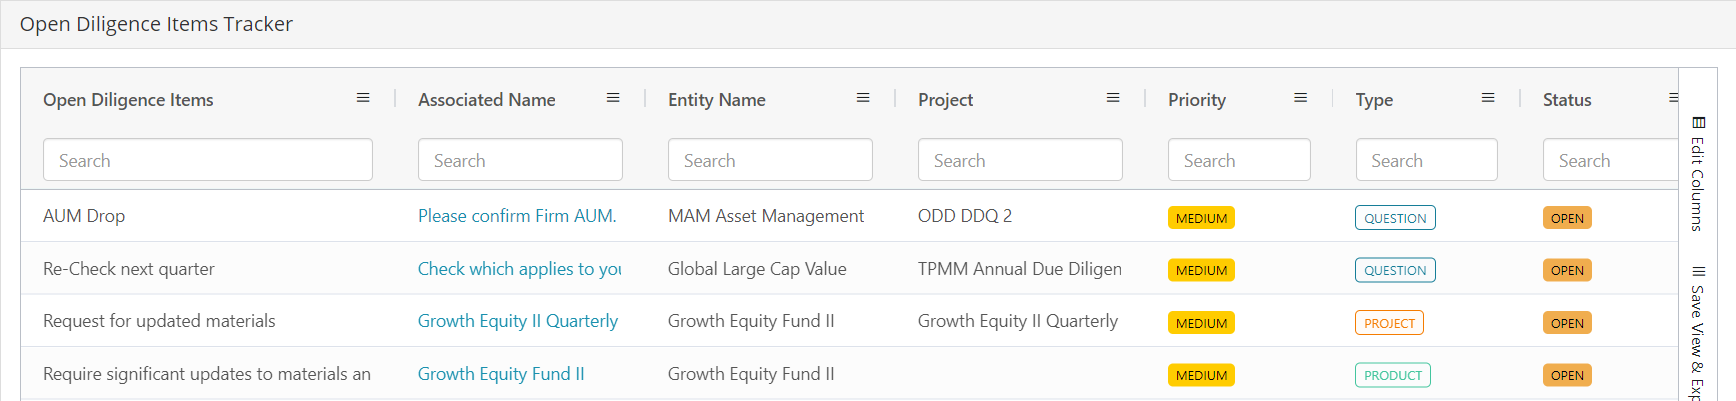Open the Associated Name column menu icon
Image resolution: width=1736 pixels, height=401 pixels.
[x=613, y=98]
